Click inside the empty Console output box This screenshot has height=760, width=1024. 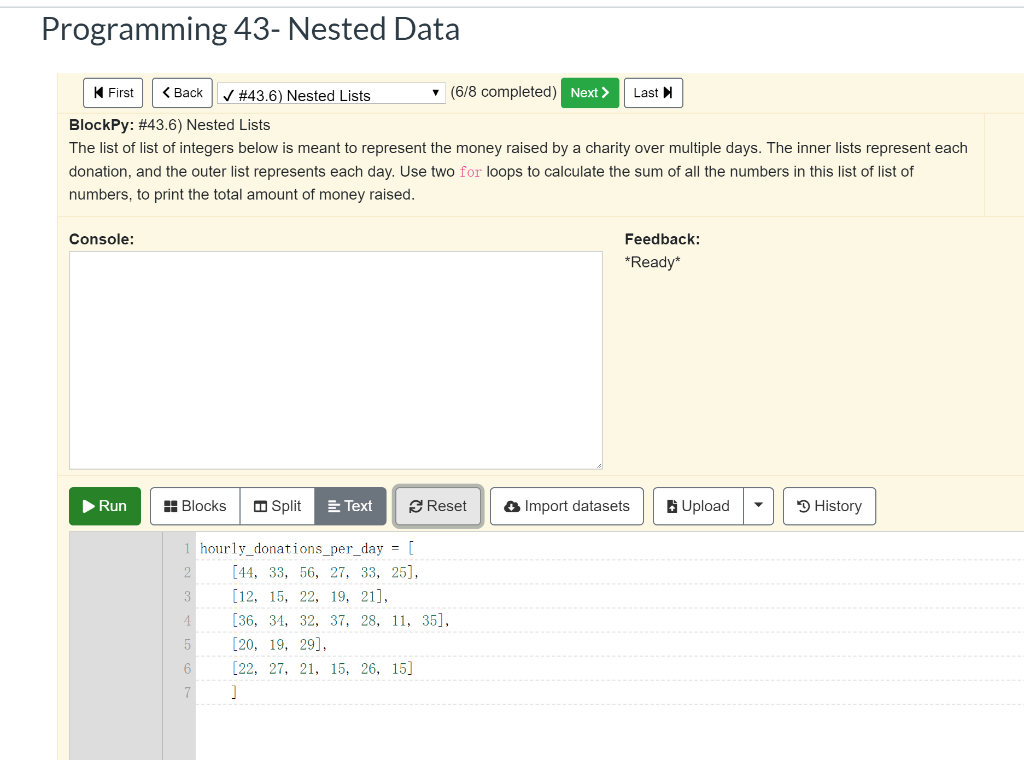[335, 360]
